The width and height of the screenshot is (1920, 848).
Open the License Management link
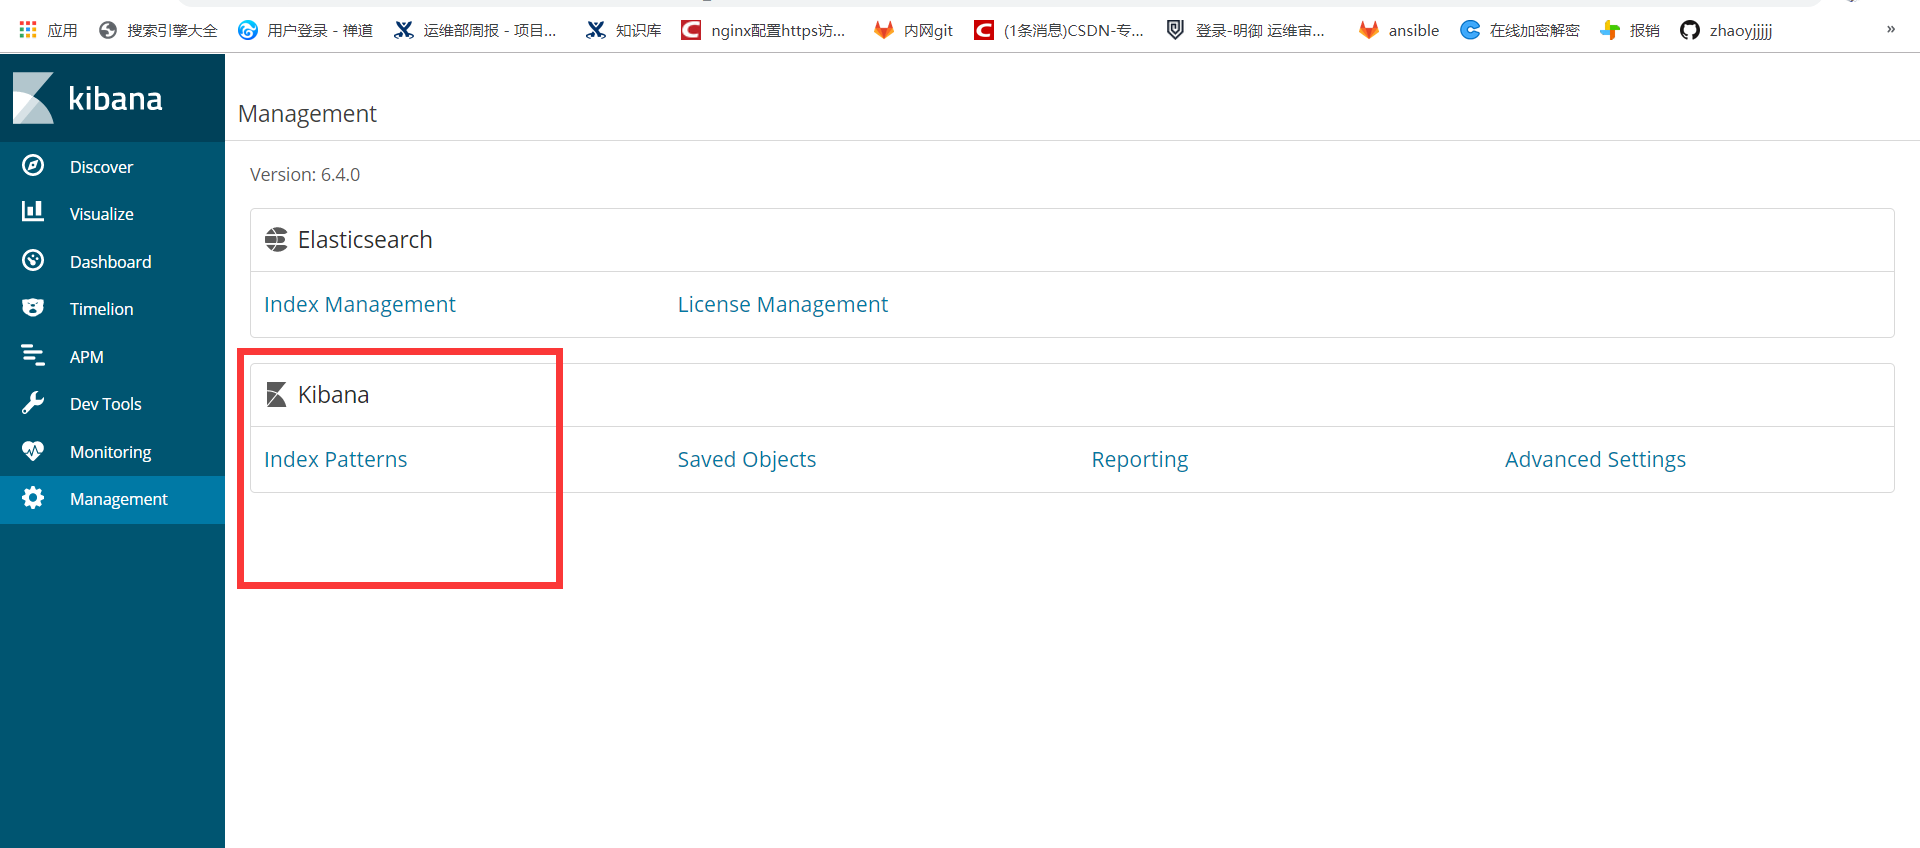(x=783, y=304)
